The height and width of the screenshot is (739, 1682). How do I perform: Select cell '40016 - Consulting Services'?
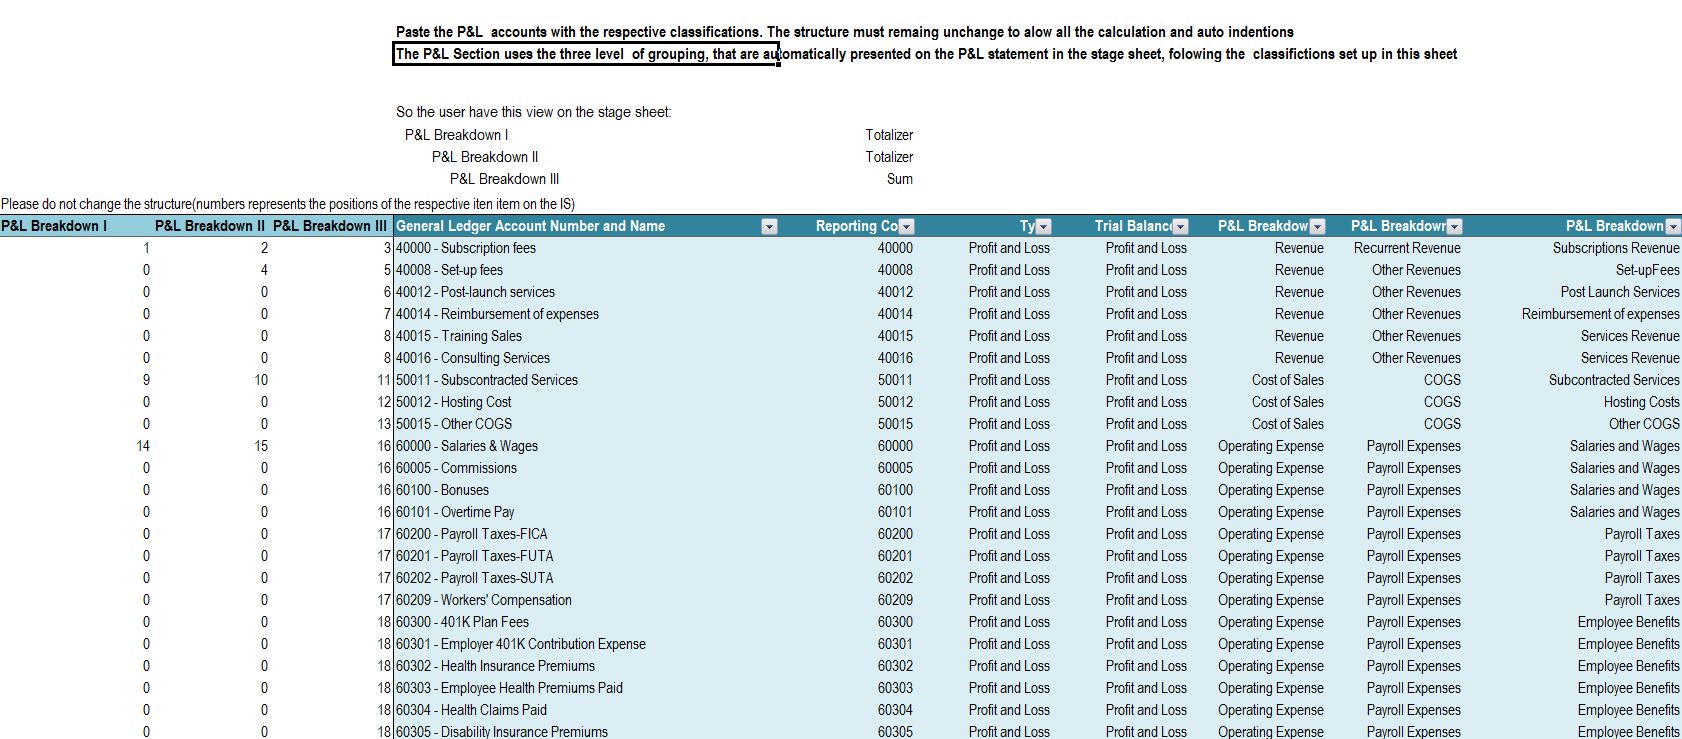[586, 358]
